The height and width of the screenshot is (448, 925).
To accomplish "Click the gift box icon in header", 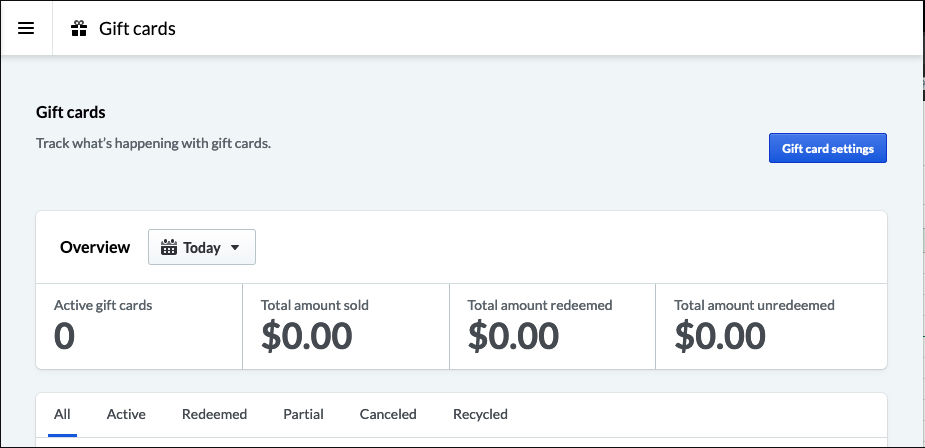I will pyautogui.click(x=79, y=28).
